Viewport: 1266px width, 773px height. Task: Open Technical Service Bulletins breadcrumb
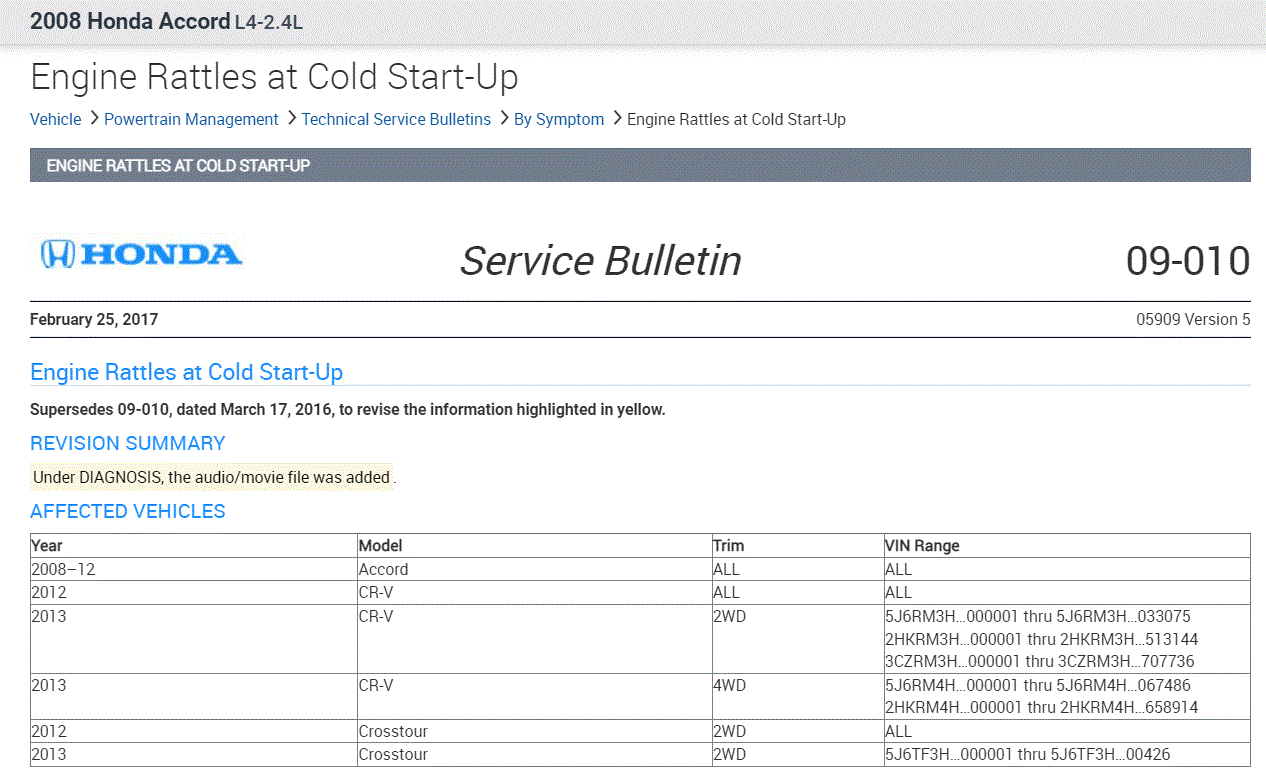pyautogui.click(x=396, y=120)
